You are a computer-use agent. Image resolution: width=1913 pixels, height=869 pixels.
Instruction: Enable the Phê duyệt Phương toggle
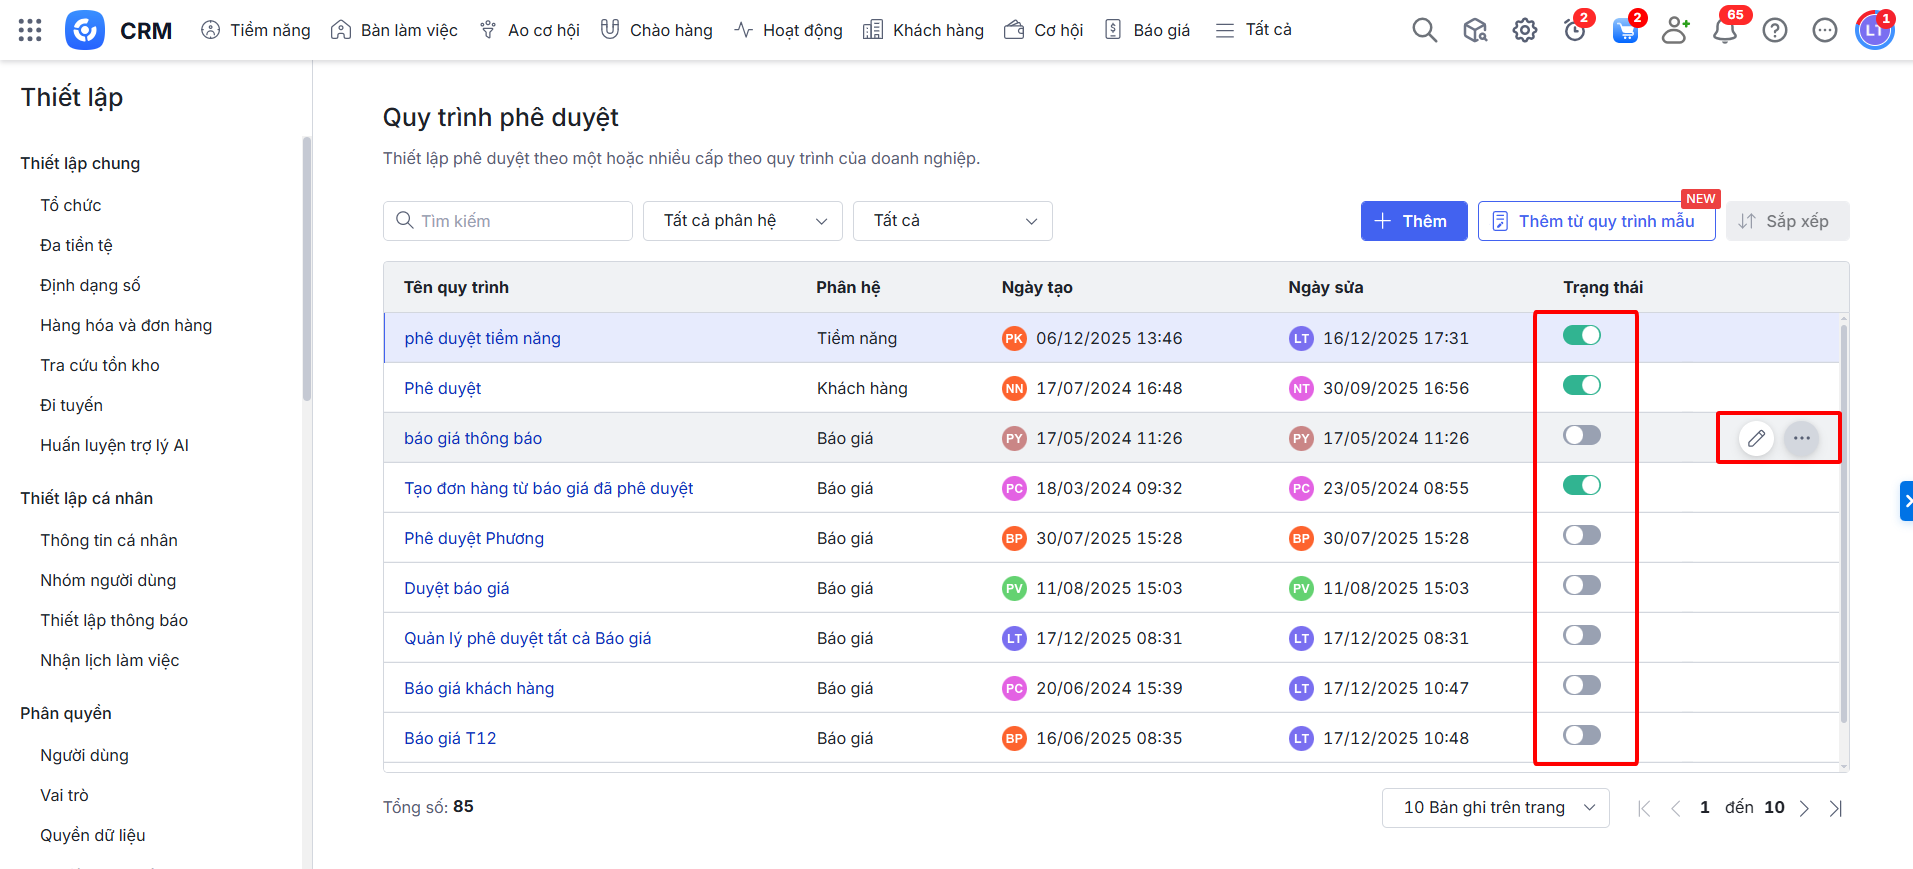[x=1581, y=536]
